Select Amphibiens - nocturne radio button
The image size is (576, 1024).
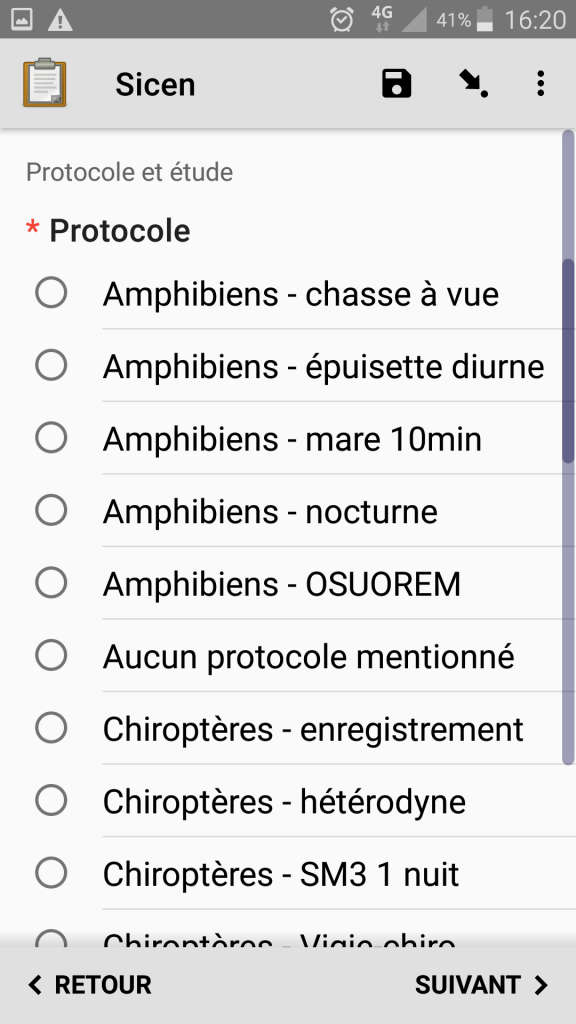click(x=287, y=511)
